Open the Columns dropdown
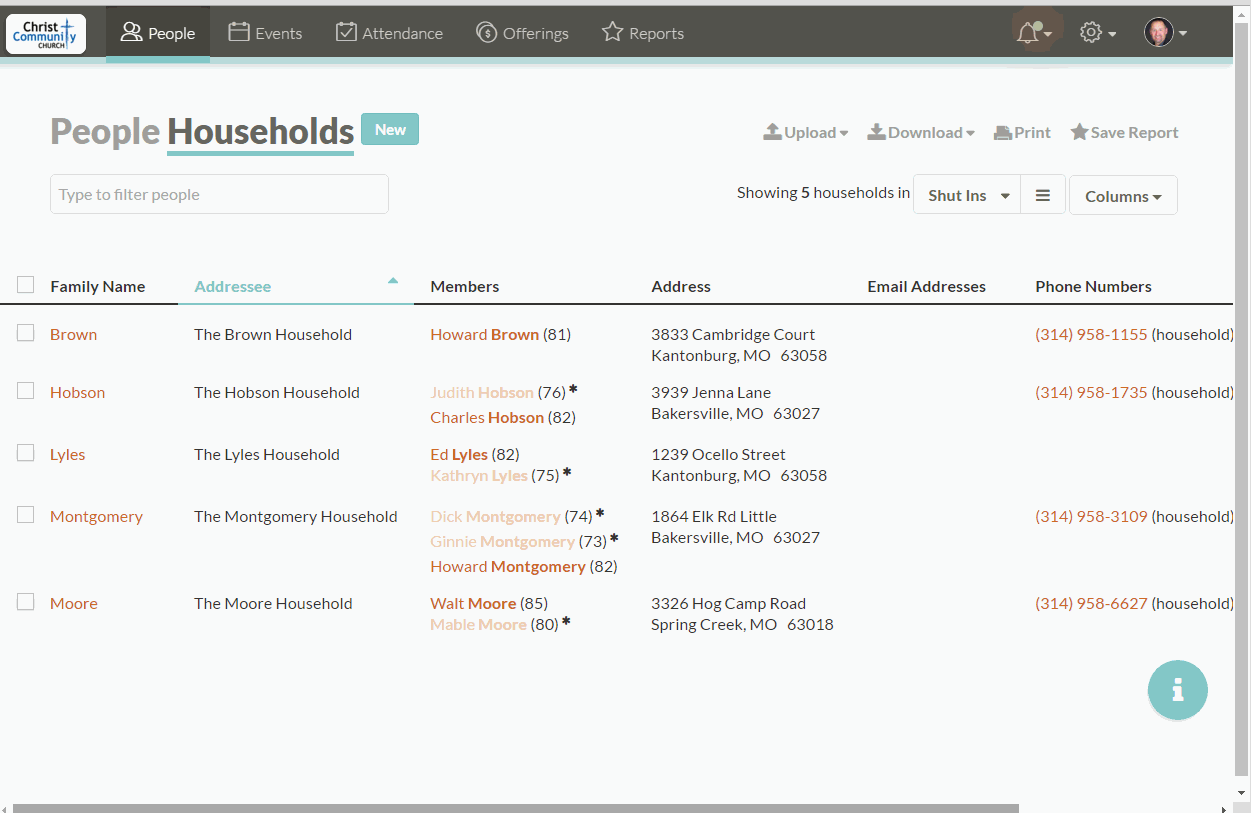 [1122, 196]
